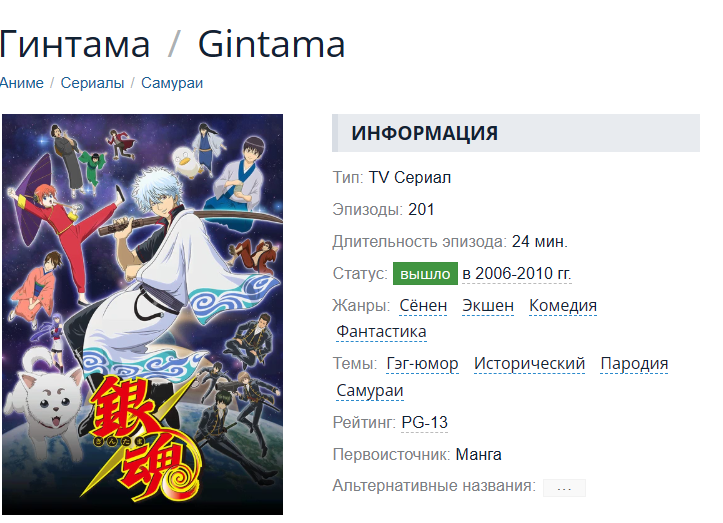Go to the Сериалы breadcrumb link
The image size is (723, 523).
[92, 83]
